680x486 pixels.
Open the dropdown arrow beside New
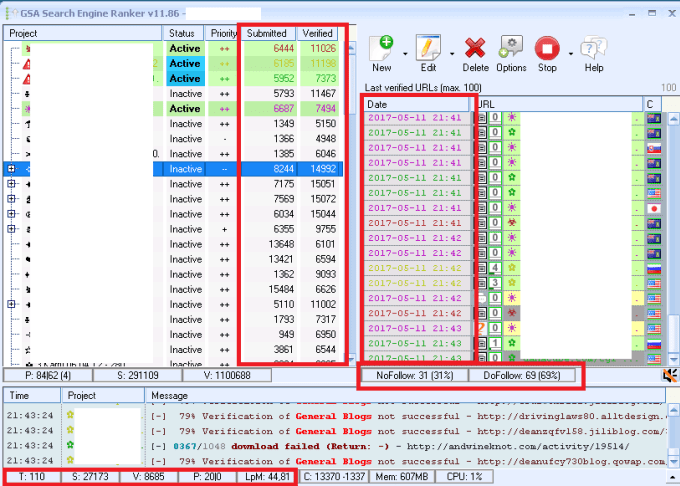(x=403, y=52)
